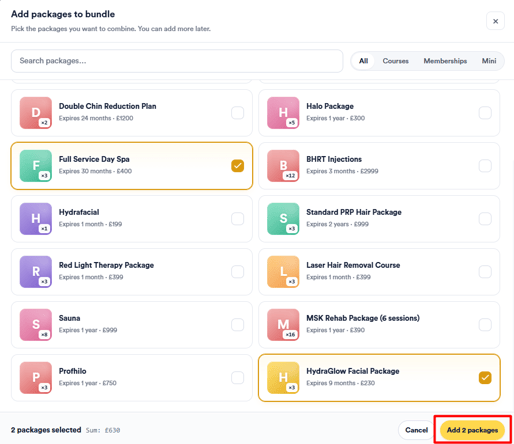
Task: Select the MSK Rehab Package checkbox
Action: pyautogui.click(x=485, y=325)
